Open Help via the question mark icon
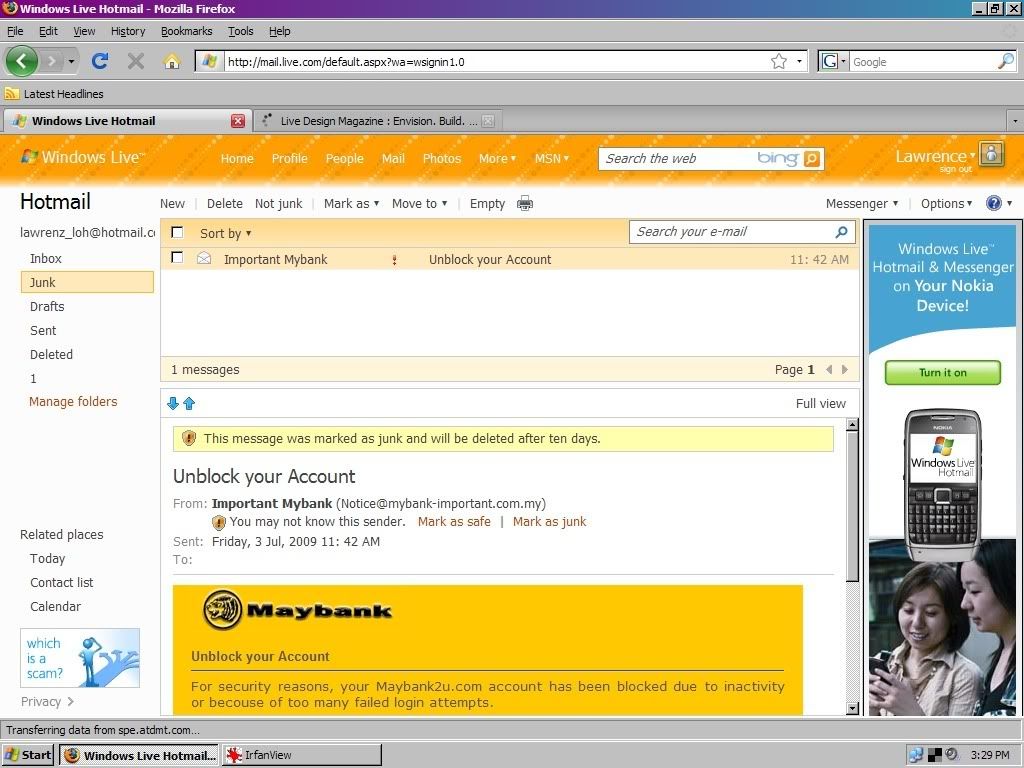This screenshot has width=1024, height=768. (x=993, y=203)
